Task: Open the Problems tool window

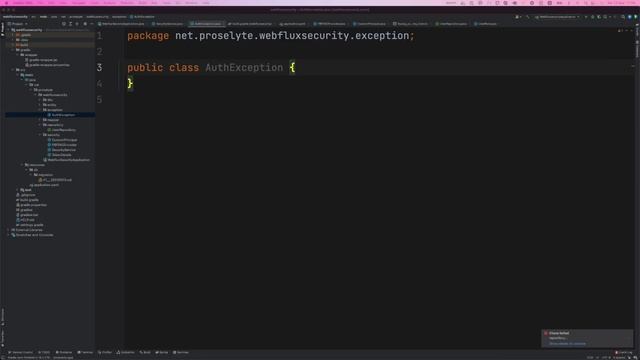Action: pos(64,352)
